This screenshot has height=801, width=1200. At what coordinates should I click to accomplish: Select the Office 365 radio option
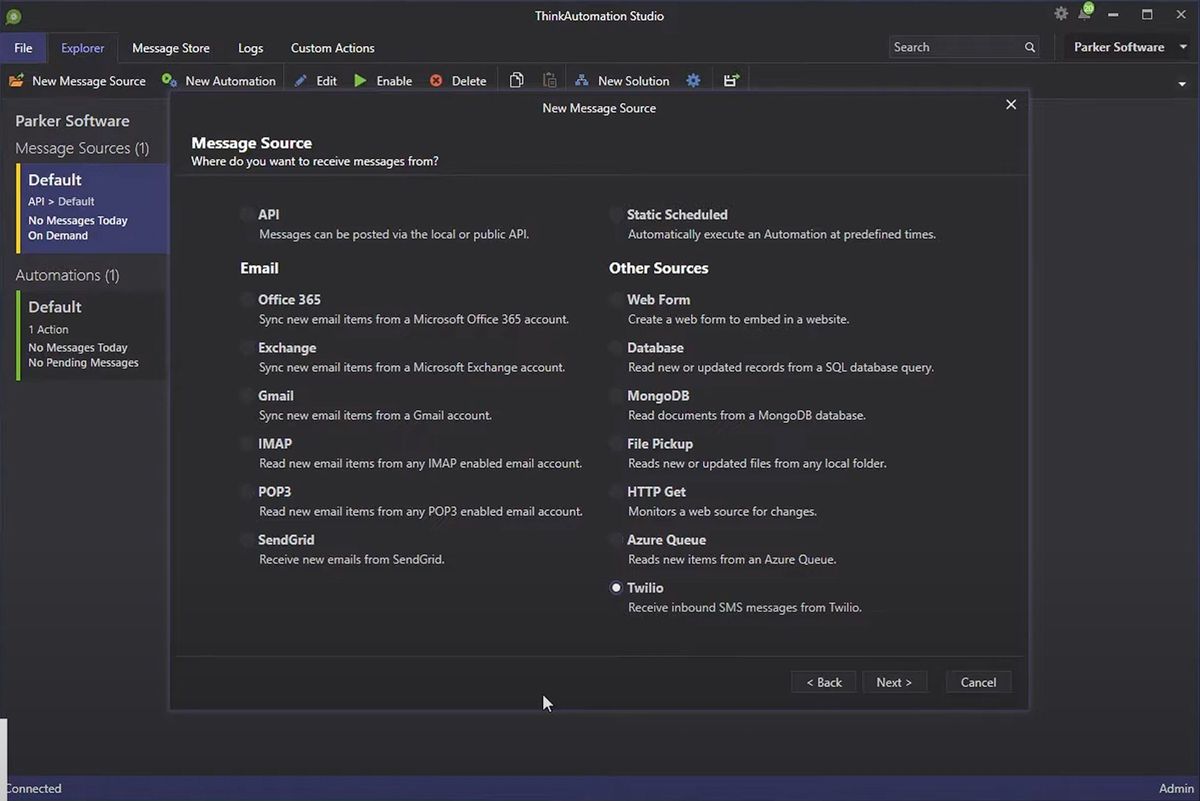[247, 300]
